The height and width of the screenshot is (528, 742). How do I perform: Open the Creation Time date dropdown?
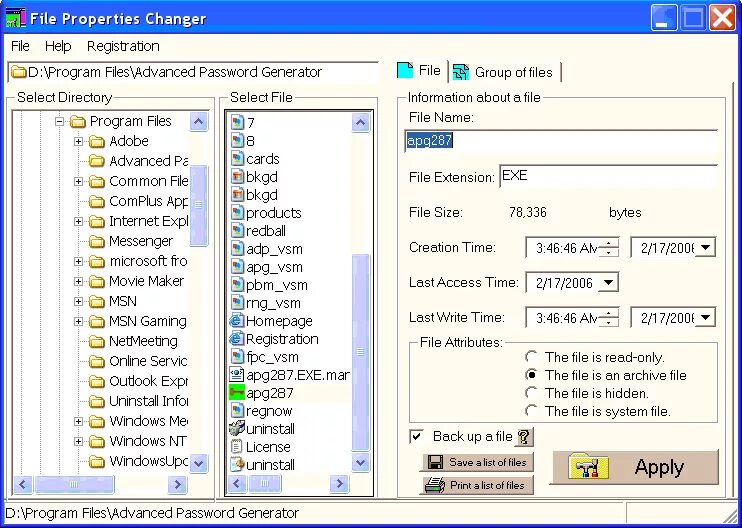coord(705,247)
